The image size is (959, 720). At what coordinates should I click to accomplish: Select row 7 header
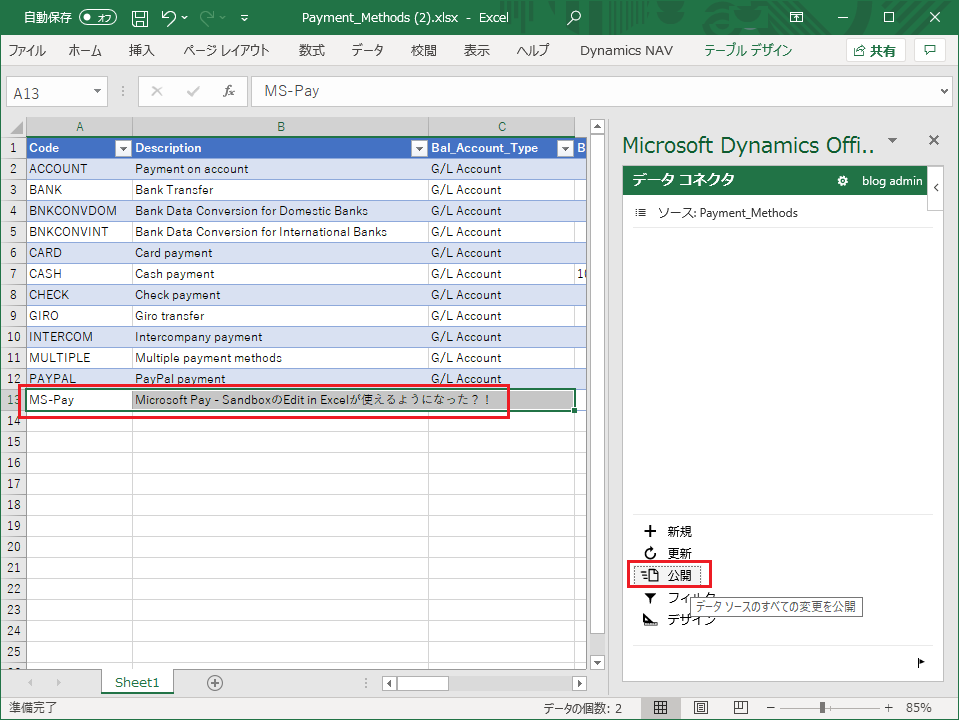tap(13, 274)
